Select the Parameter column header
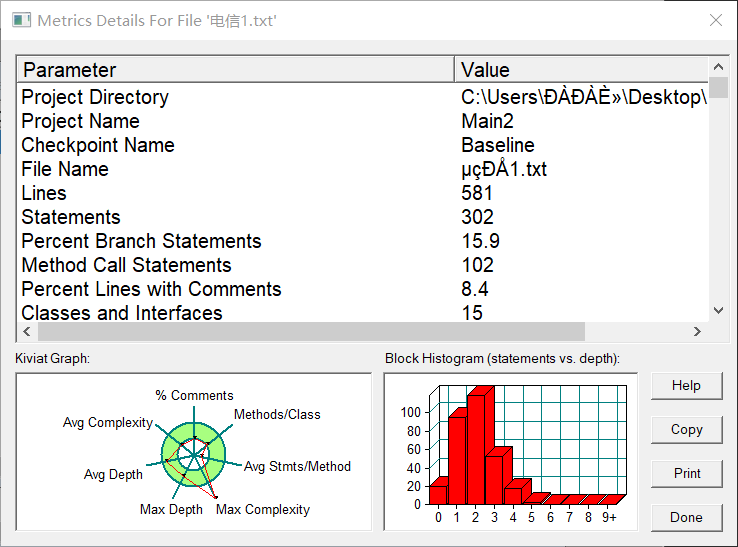 pos(236,70)
